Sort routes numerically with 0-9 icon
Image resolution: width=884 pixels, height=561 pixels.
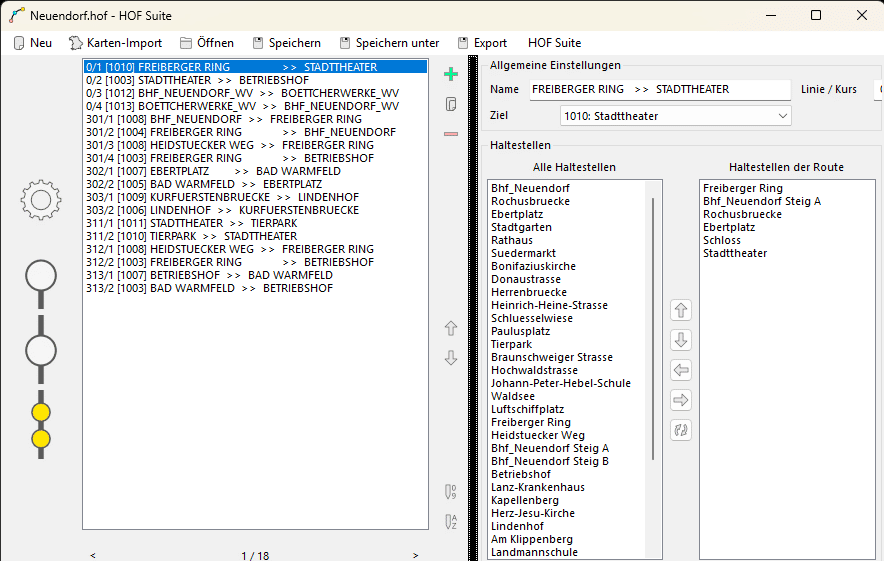tap(451, 491)
